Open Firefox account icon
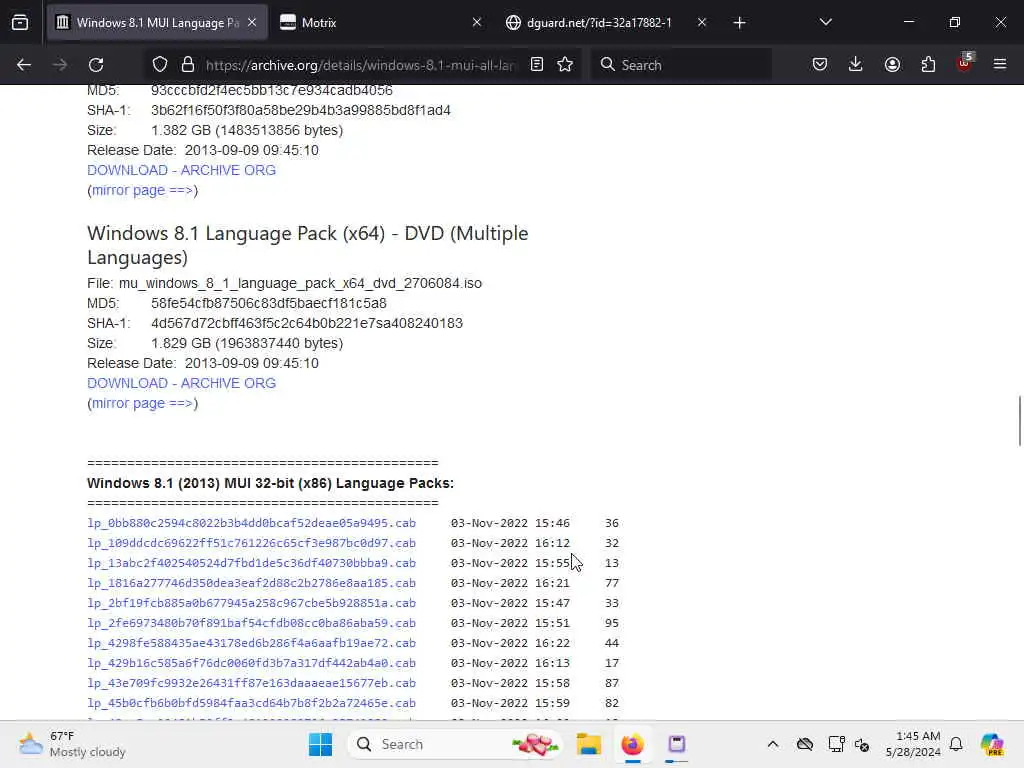1024x768 pixels. point(892,65)
